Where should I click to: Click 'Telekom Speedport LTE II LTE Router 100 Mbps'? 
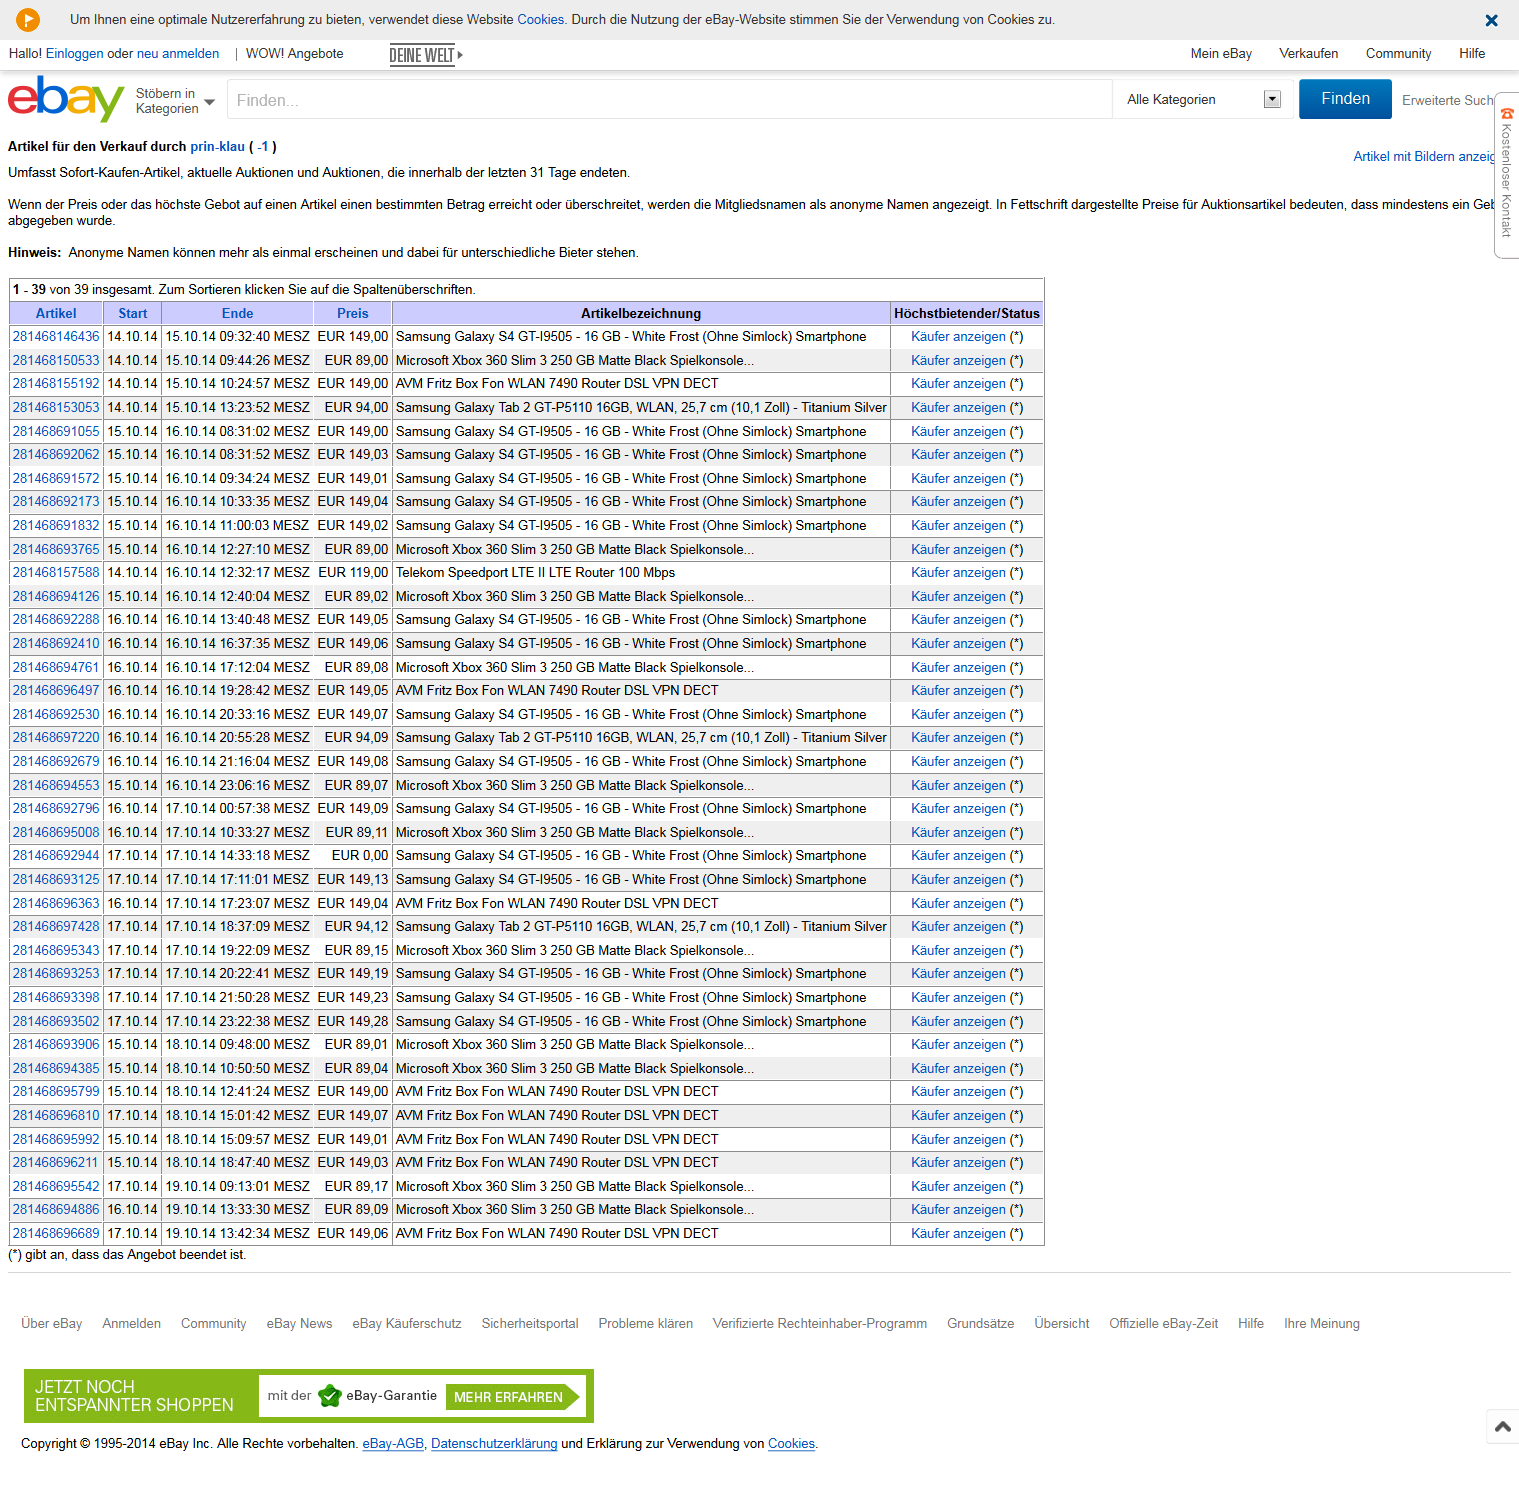[x=535, y=573]
